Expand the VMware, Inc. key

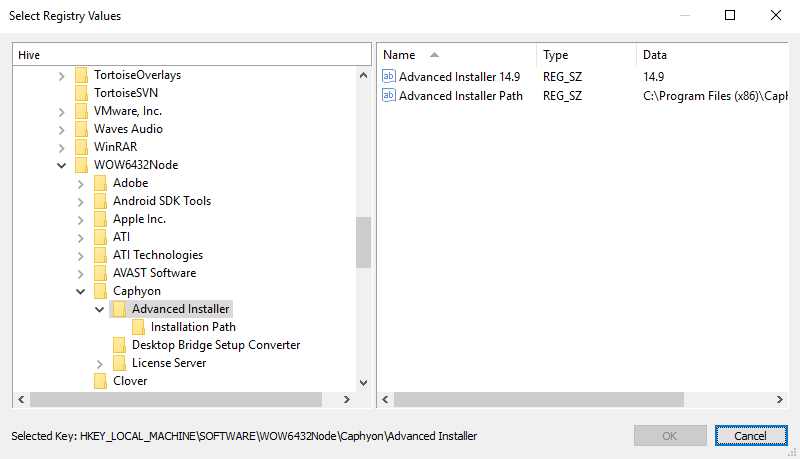(61, 112)
